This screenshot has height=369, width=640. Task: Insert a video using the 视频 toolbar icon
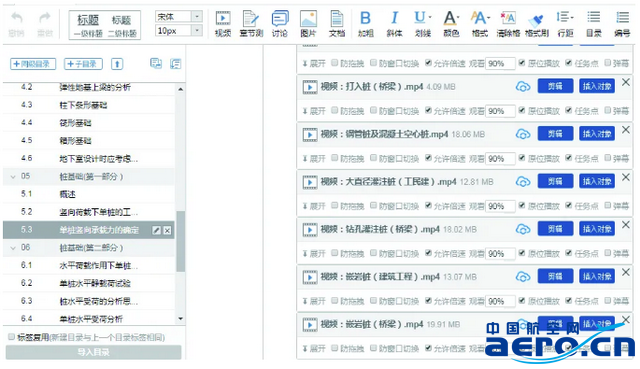(x=223, y=24)
